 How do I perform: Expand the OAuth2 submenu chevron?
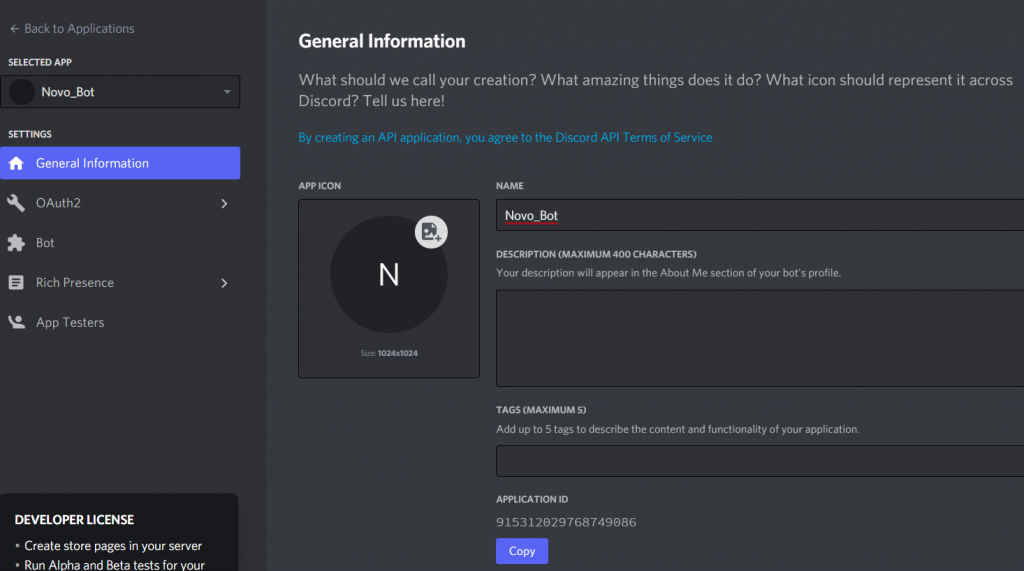pyautogui.click(x=224, y=204)
